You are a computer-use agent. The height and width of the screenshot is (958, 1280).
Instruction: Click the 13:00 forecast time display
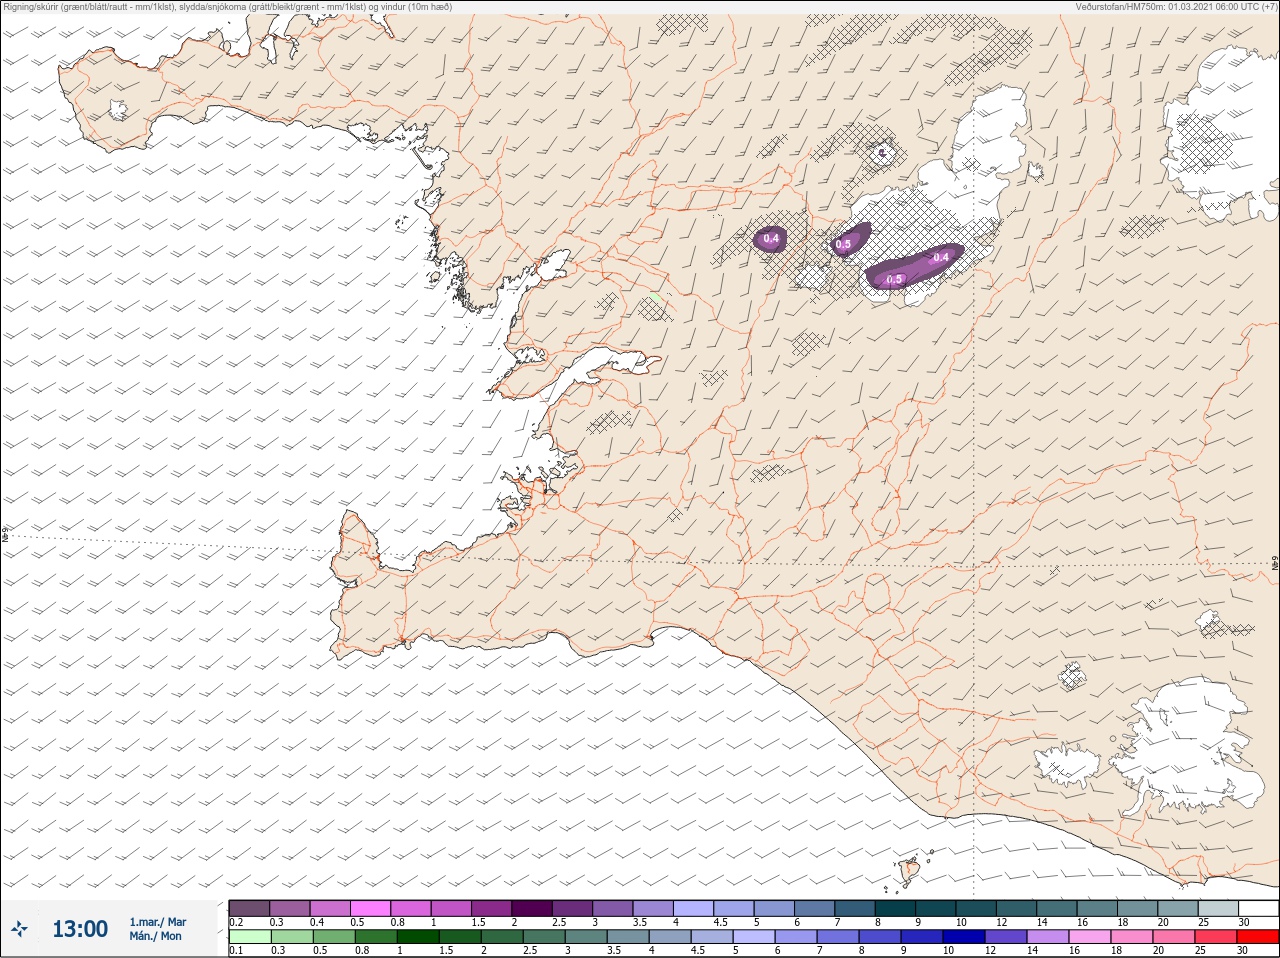(80, 929)
